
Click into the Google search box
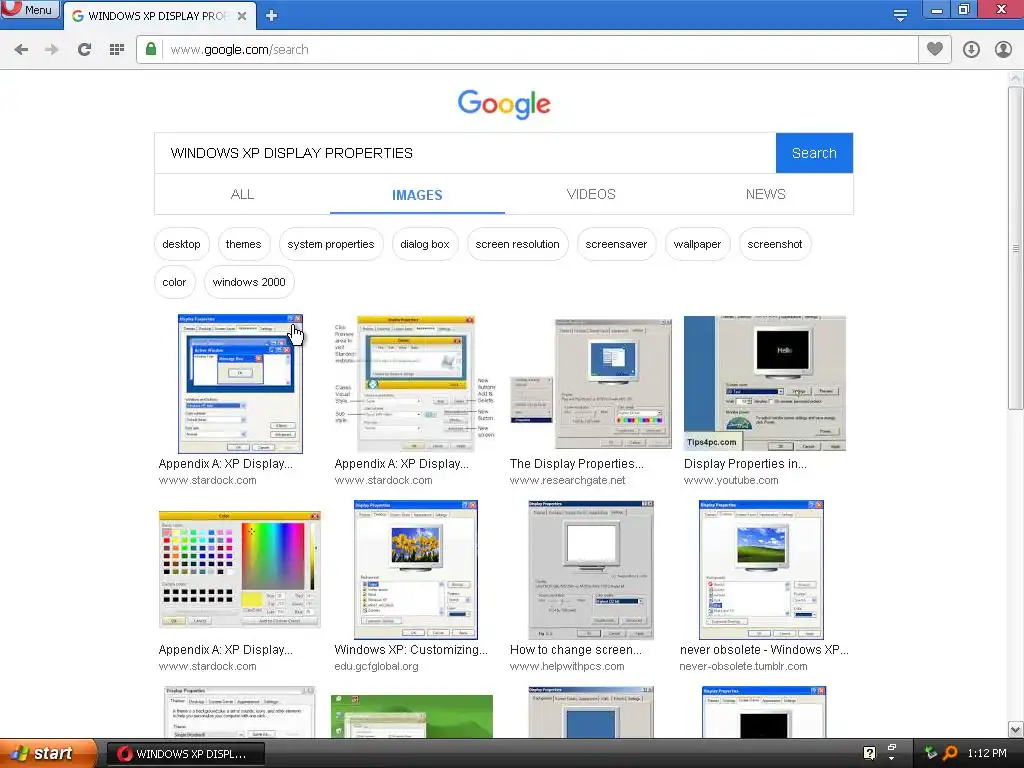click(x=465, y=153)
